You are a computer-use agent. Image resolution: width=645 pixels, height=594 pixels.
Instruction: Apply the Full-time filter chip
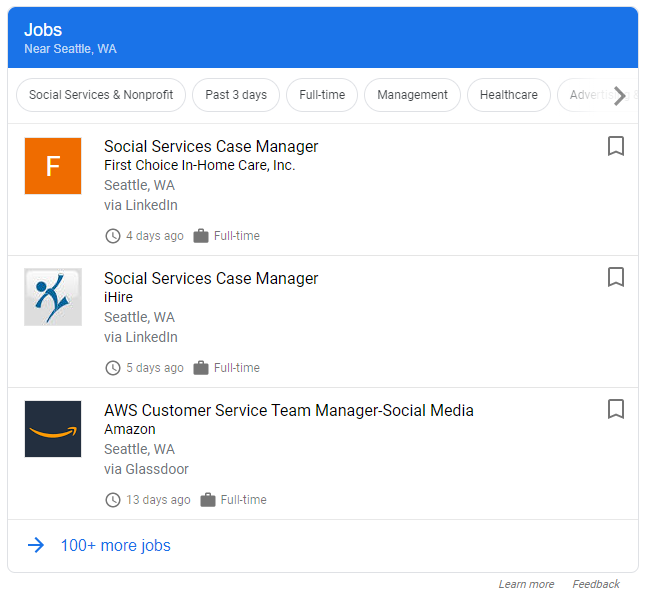pos(322,95)
